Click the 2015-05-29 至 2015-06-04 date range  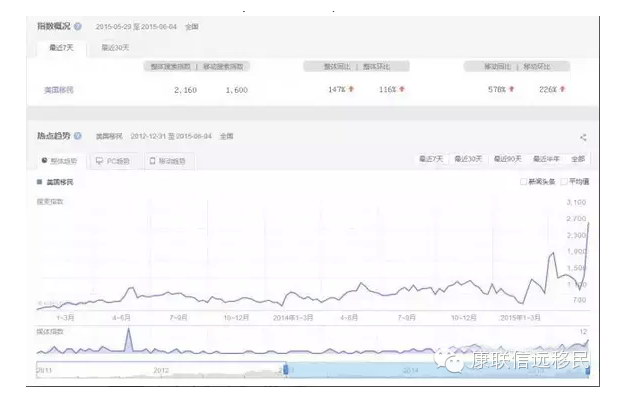136,27
